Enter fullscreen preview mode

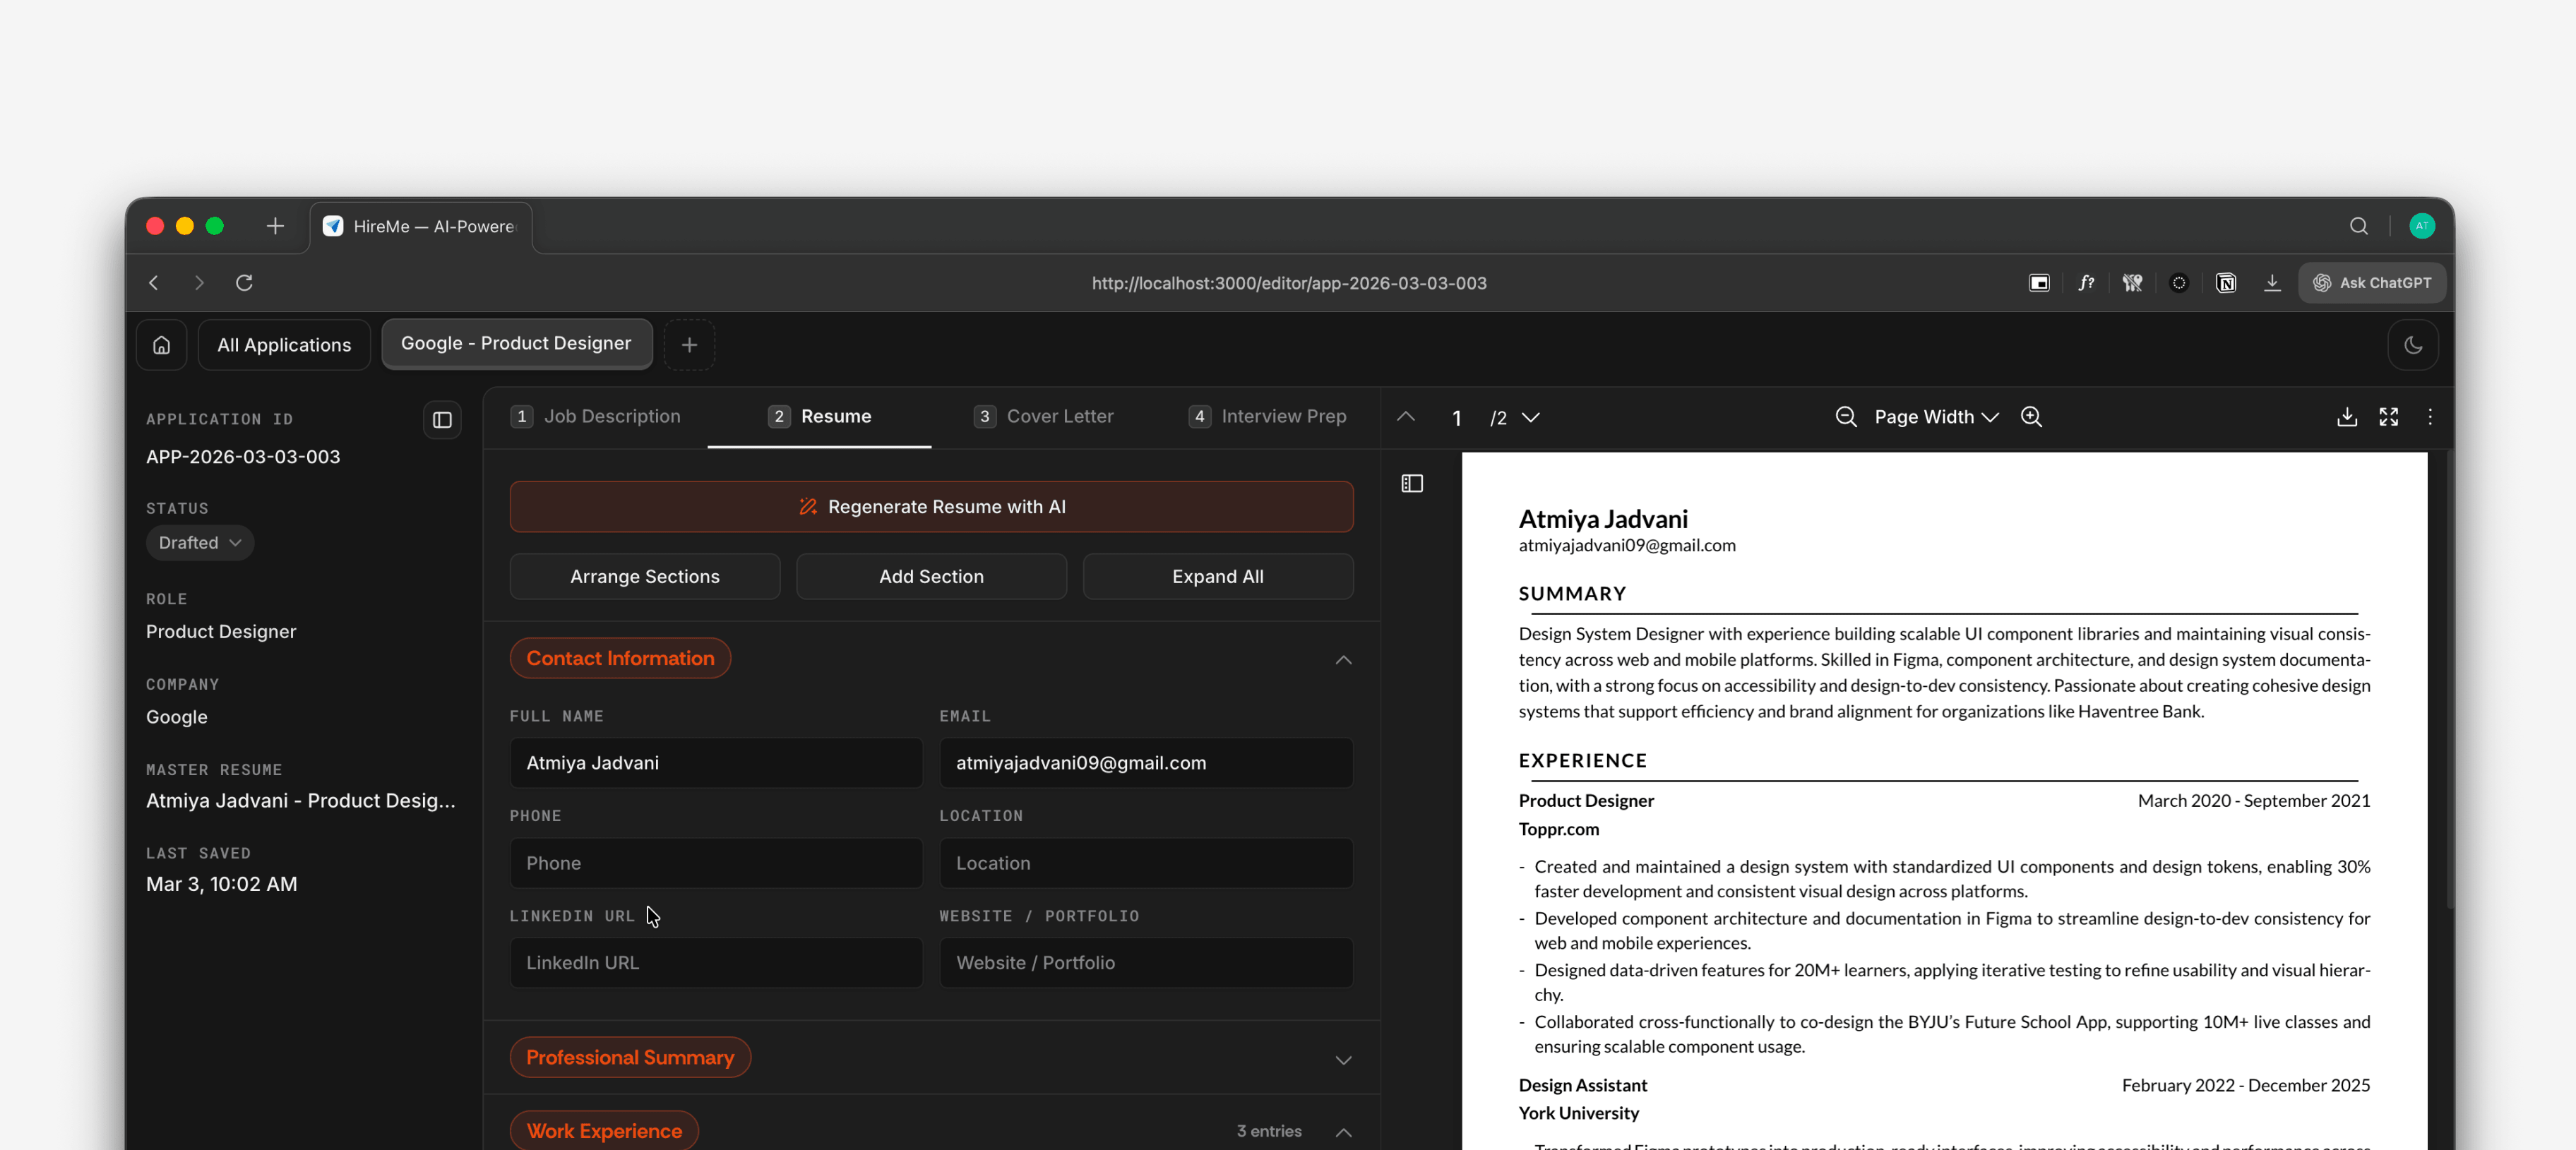[2389, 418]
